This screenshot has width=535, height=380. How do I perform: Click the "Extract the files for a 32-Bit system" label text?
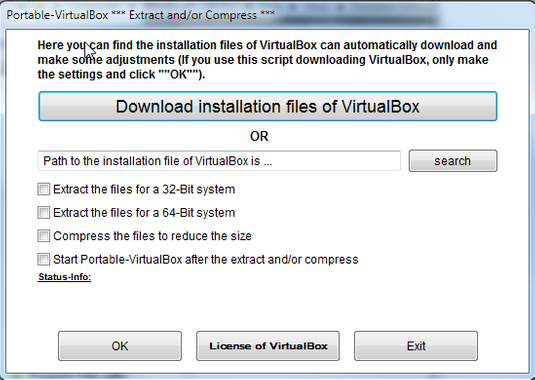(x=144, y=189)
